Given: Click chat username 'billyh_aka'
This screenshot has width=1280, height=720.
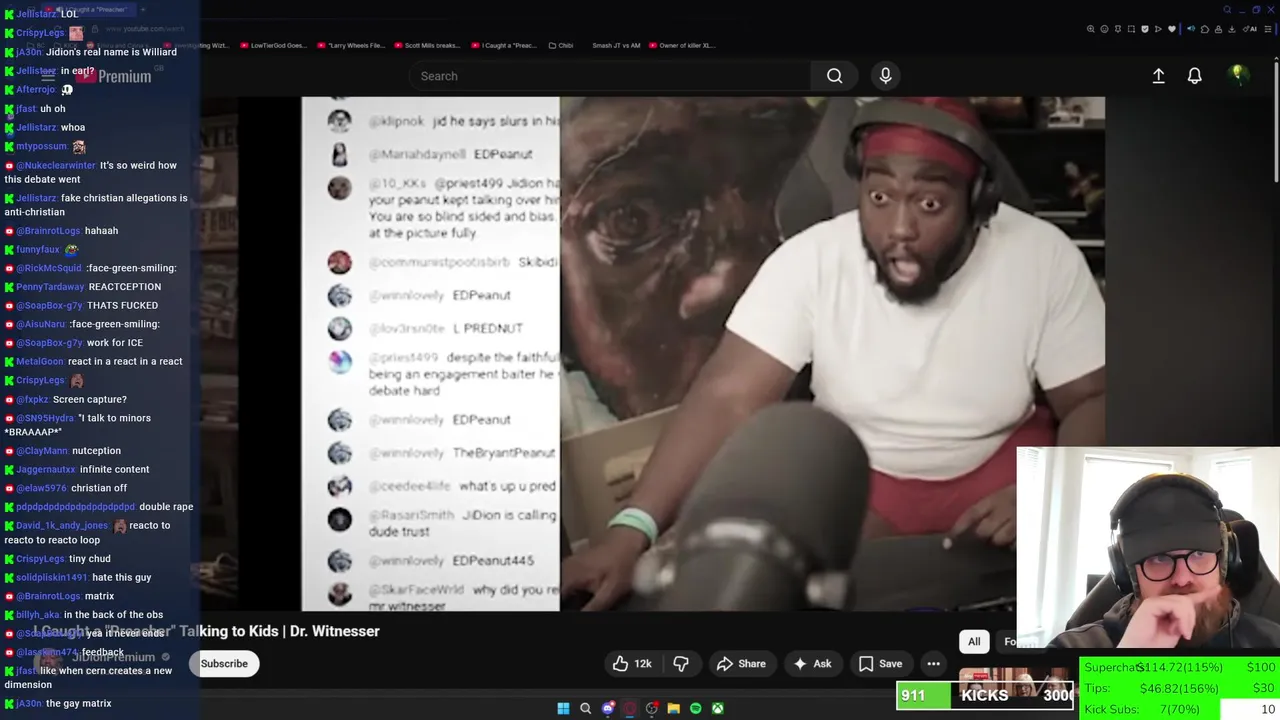Looking at the screenshot, I should (38, 615).
